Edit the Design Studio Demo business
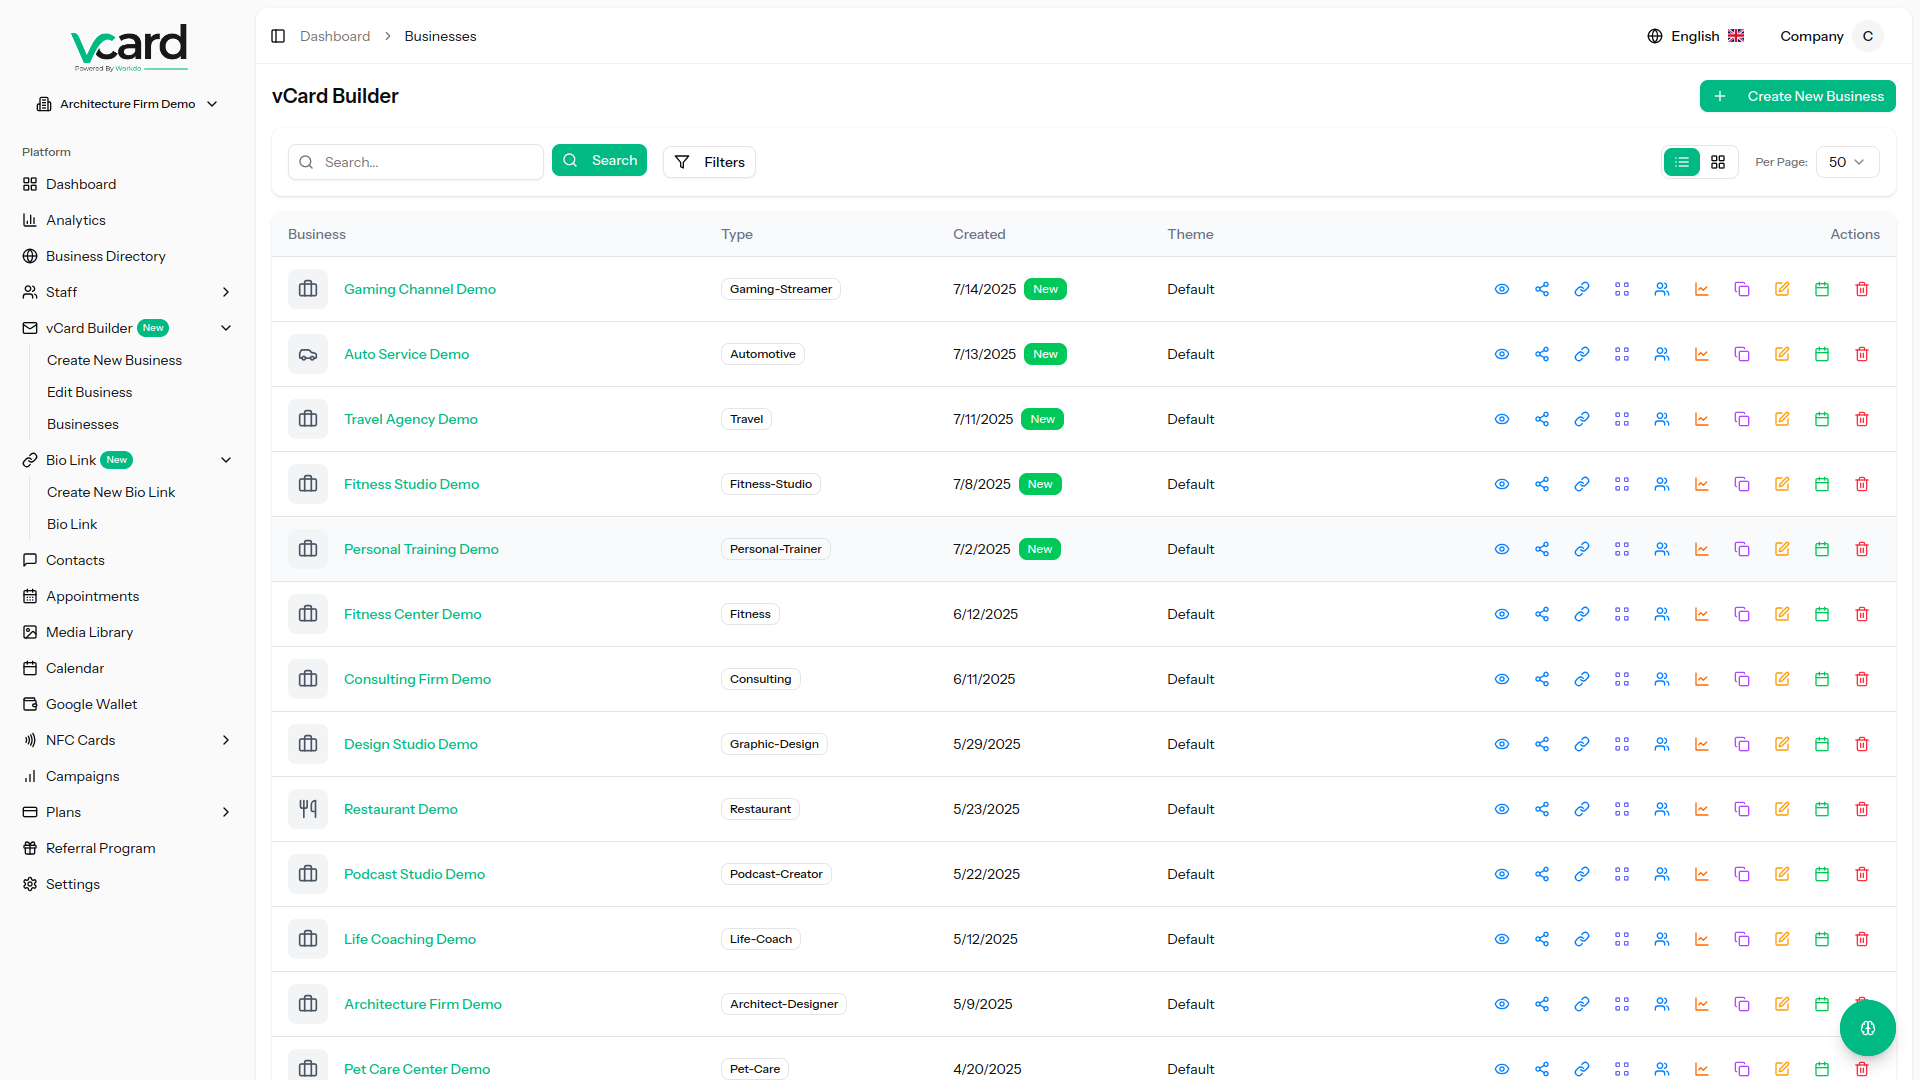The width and height of the screenshot is (1920, 1080). pos(1782,744)
